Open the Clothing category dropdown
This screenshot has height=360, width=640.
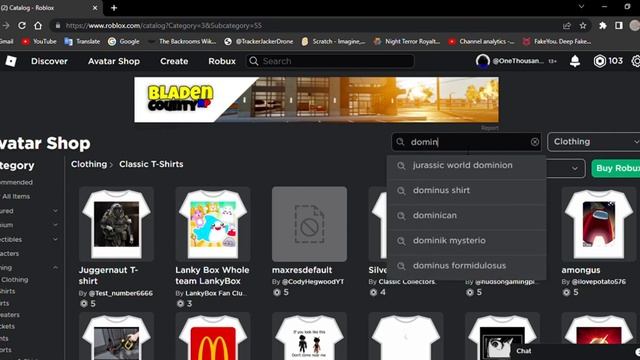[x=593, y=142]
